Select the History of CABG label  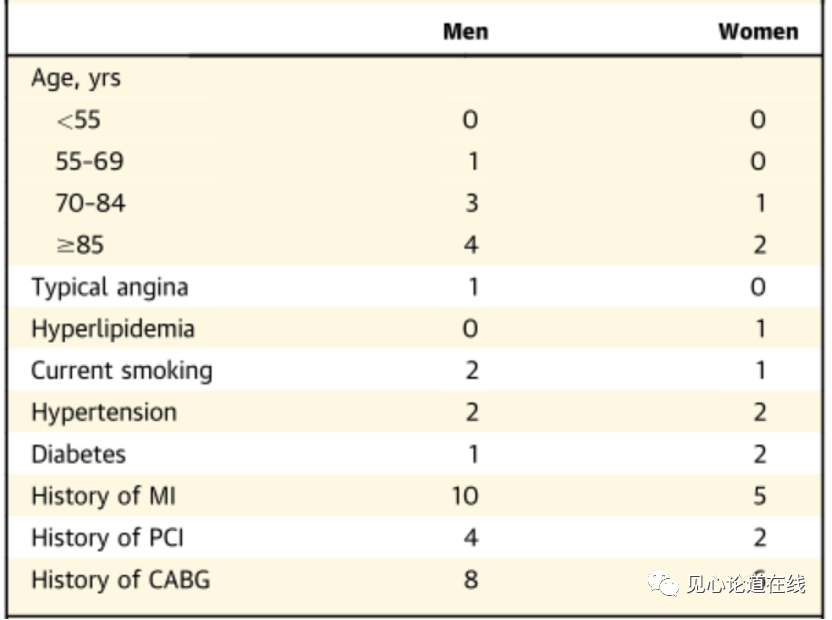[120, 580]
